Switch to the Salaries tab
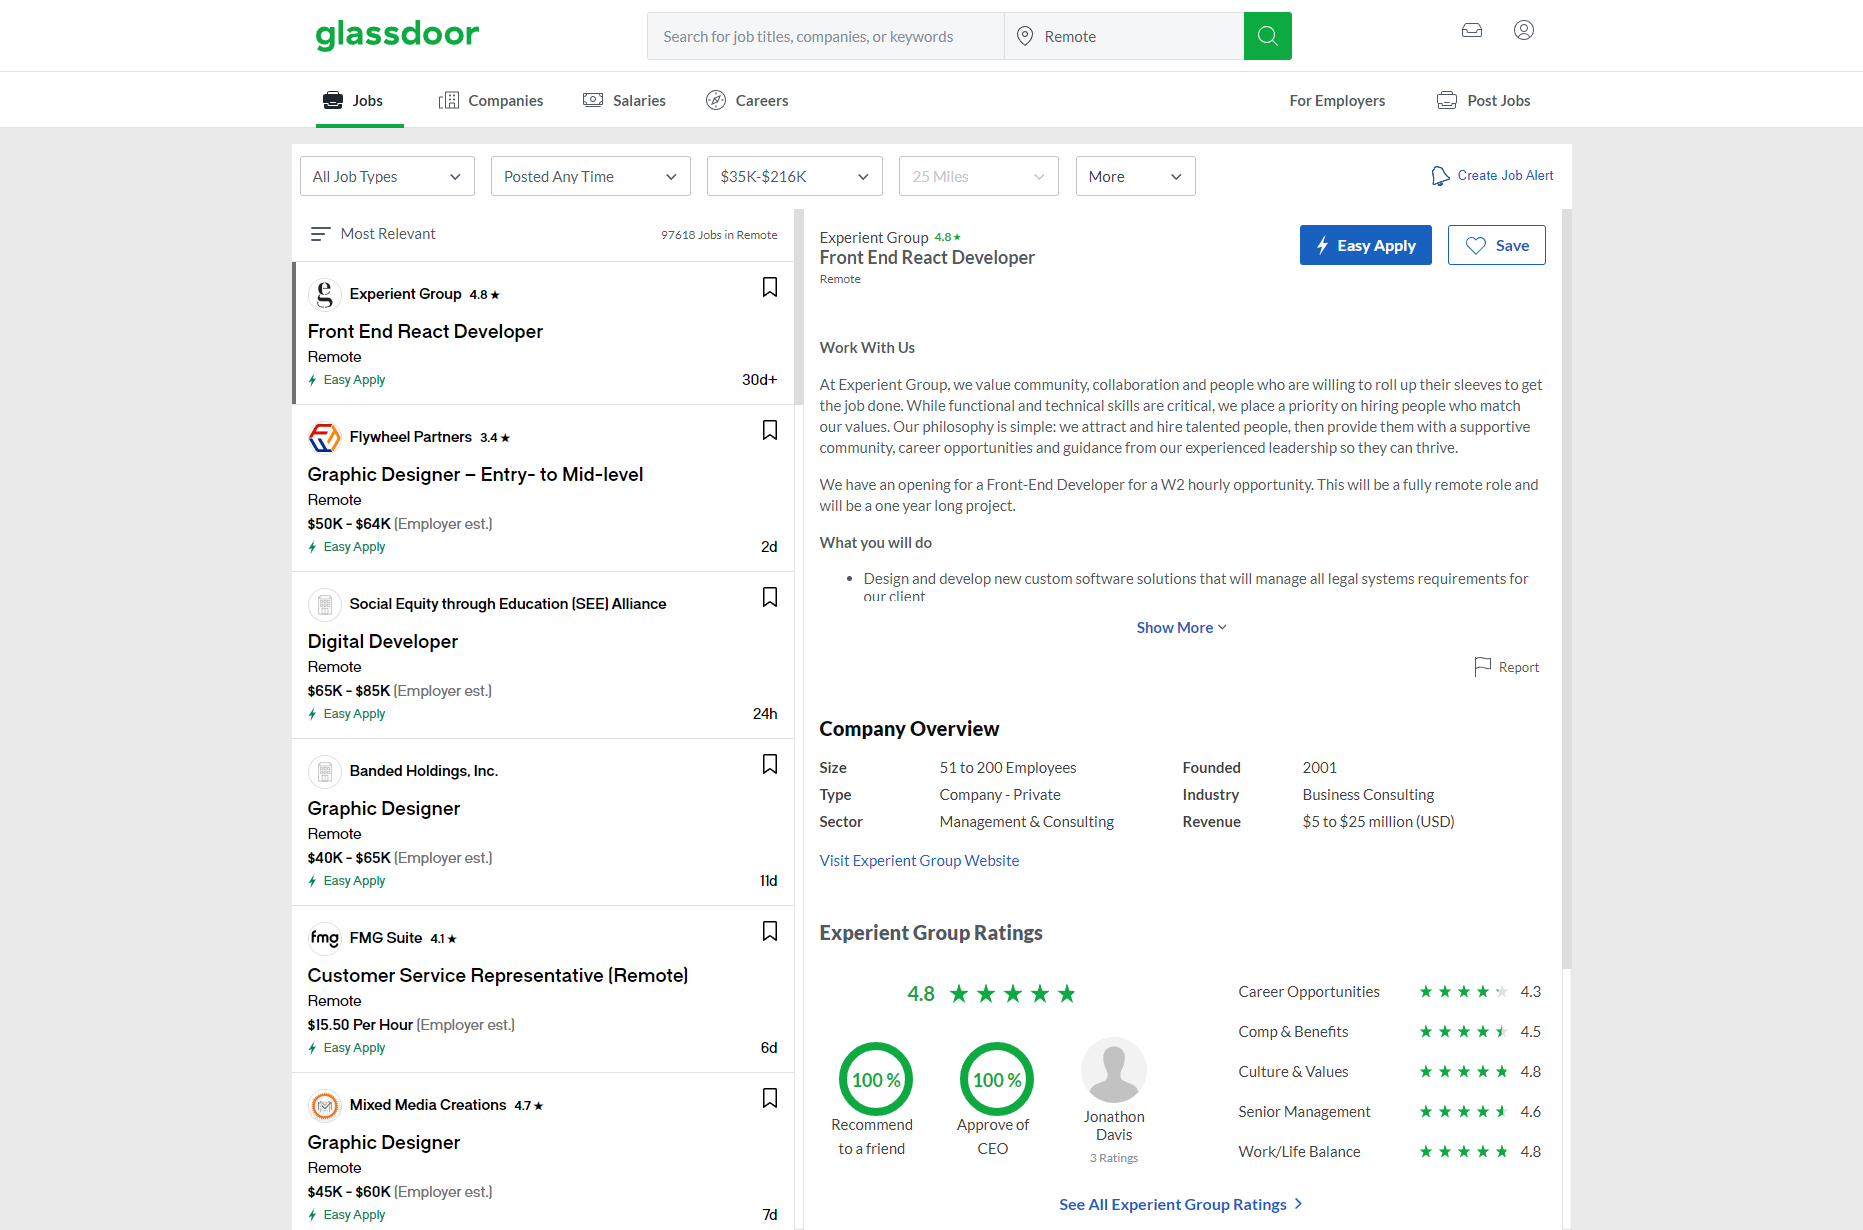 pos(624,100)
